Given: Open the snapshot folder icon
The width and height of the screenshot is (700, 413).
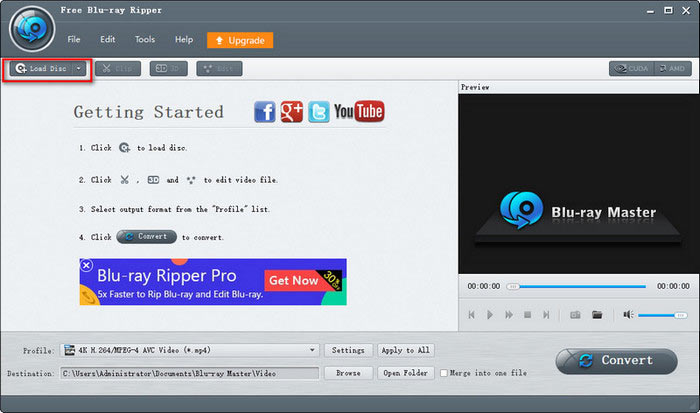Looking at the screenshot, I should [597, 315].
